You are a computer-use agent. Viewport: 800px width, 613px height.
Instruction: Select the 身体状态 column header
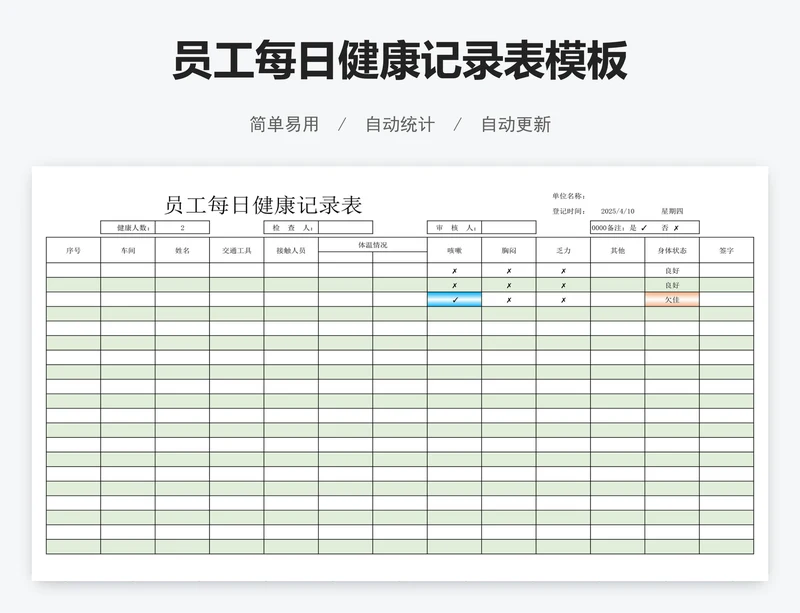672,250
